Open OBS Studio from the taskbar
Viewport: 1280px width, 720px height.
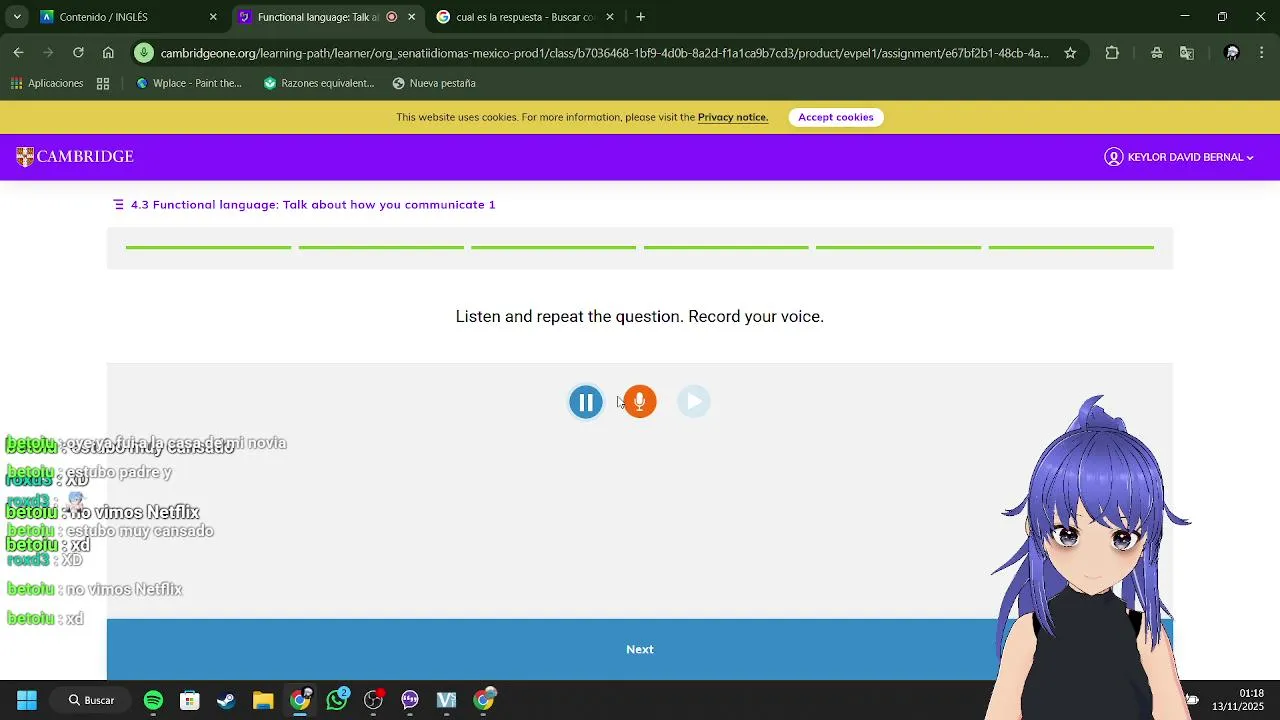coord(374,700)
